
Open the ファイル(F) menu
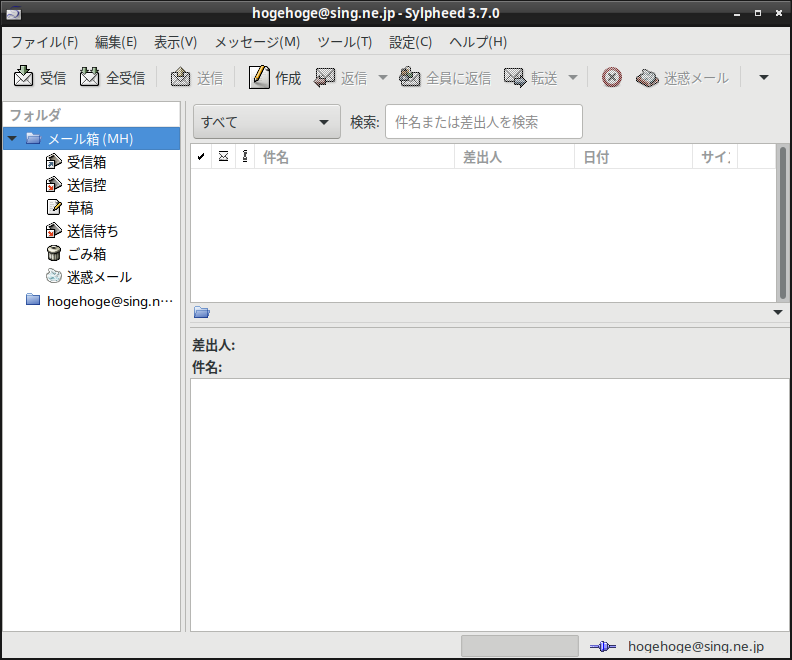(x=44, y=42)
